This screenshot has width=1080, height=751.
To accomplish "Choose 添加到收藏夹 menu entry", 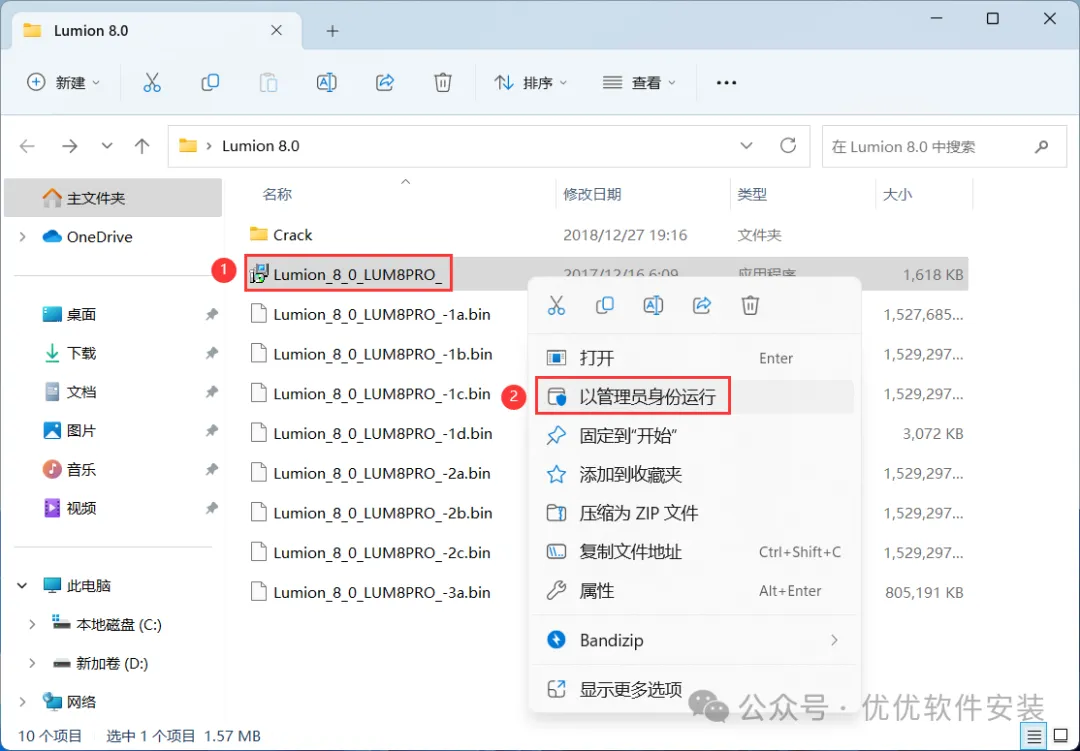I will (694, 474).
